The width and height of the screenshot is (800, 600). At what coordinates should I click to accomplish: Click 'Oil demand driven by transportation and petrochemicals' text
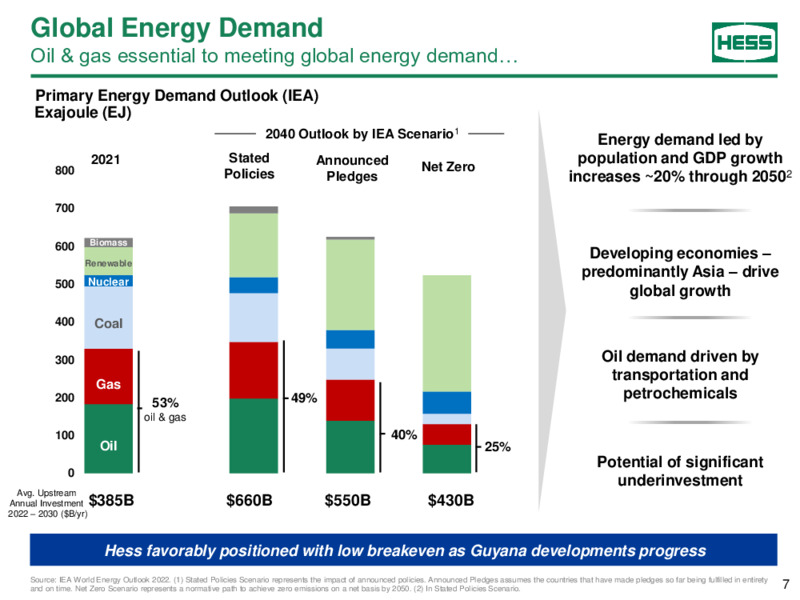click(680, 374)
